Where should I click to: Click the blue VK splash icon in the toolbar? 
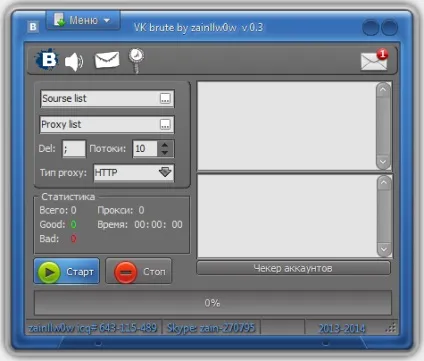[x=47, y=60]
